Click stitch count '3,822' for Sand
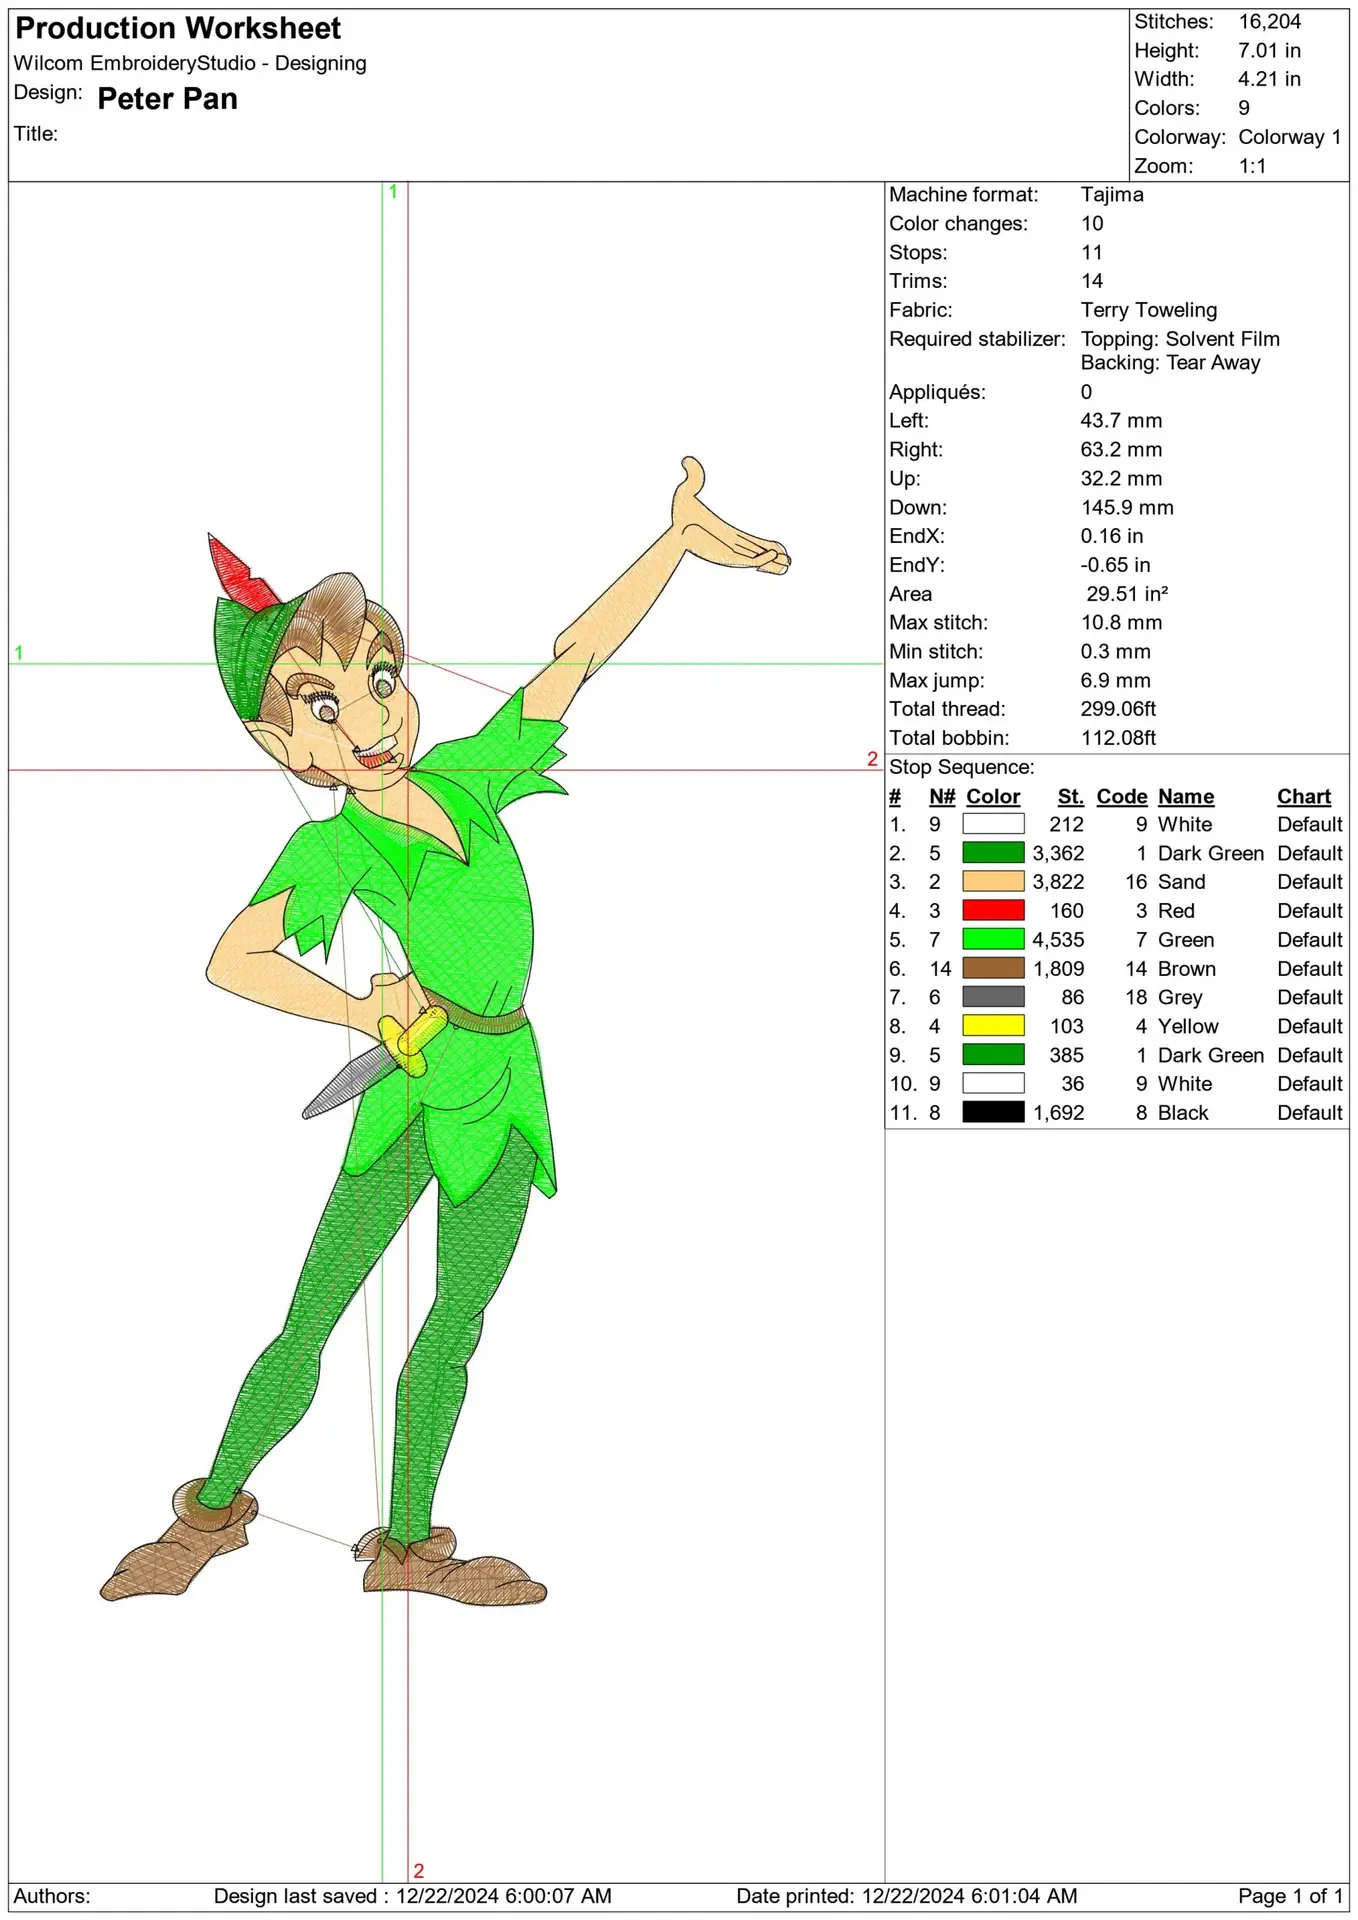 [x=1058, y=882]
